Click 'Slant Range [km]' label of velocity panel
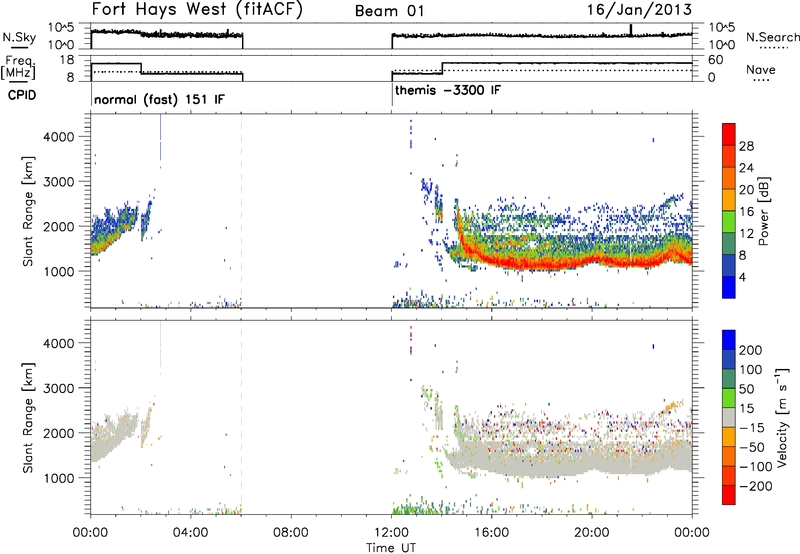The width and height of the screenshot is (800, 554). click(x=28, y=417)
